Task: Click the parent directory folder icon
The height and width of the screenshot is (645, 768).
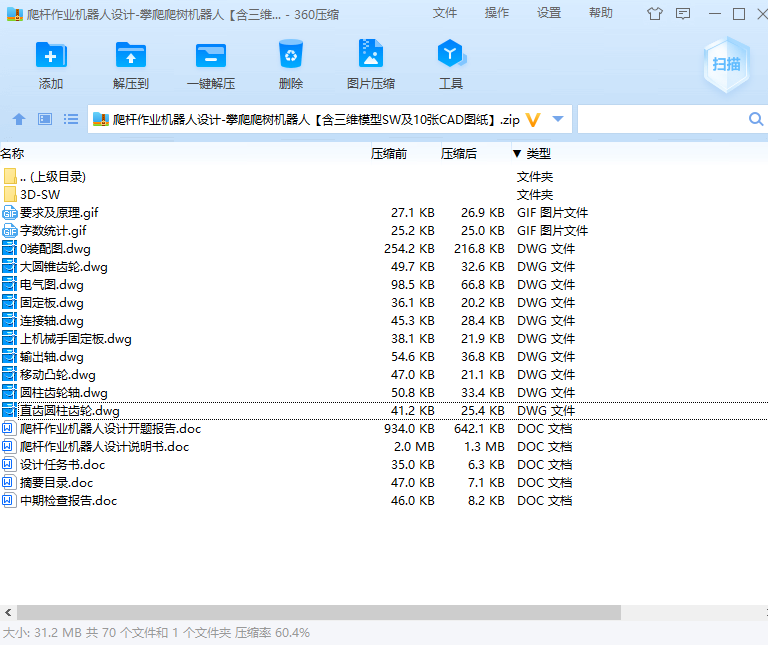Action: 10,176
